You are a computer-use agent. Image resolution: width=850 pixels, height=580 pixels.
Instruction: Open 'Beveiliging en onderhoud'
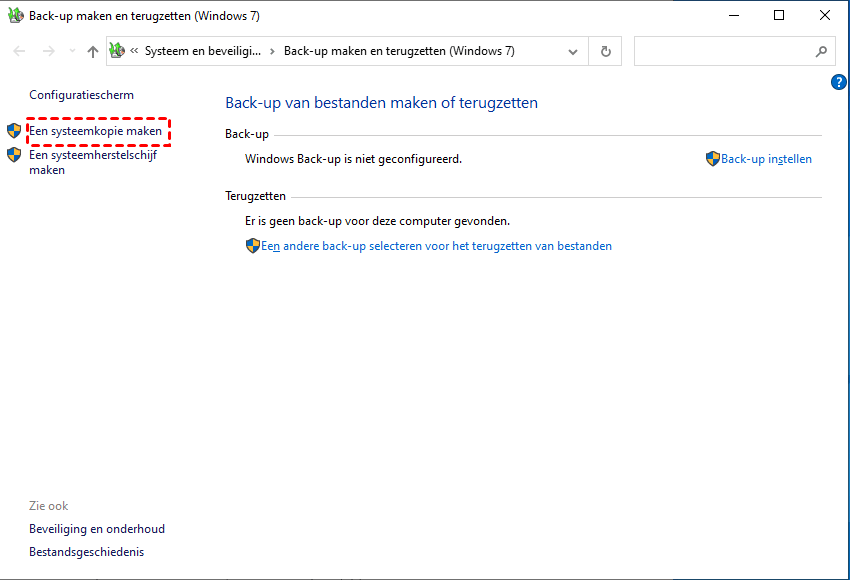97,529
